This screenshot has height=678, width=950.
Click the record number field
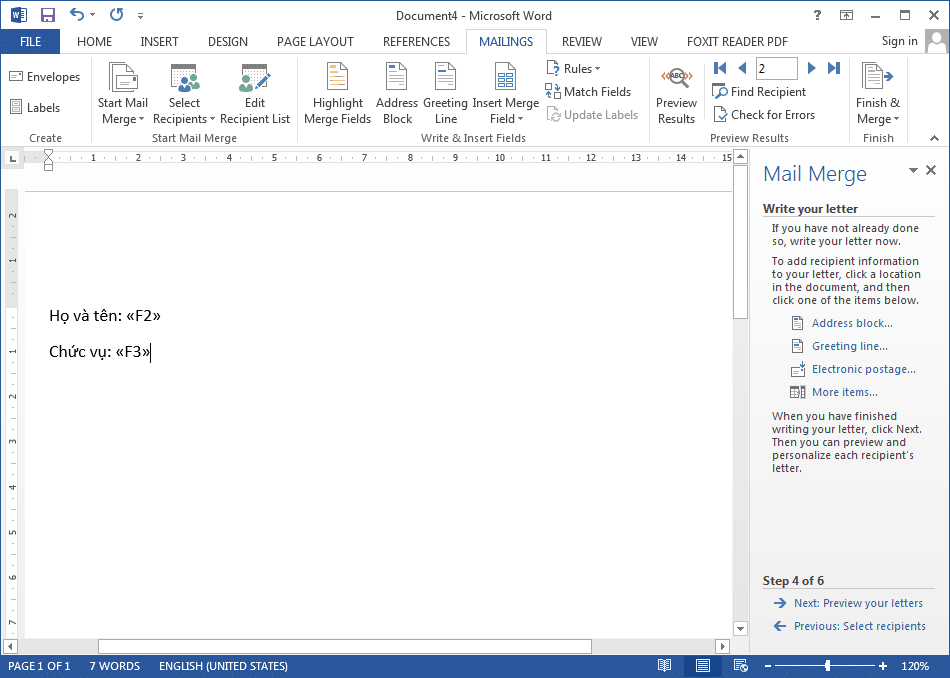pos(776,68)
